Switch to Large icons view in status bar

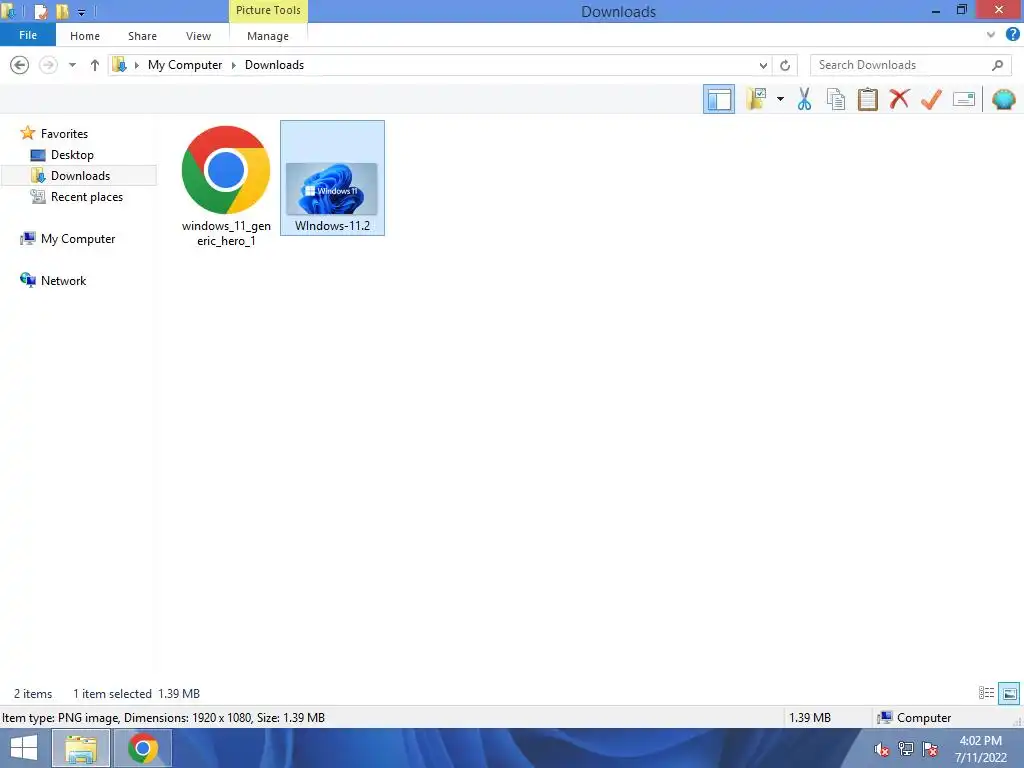[x=1009, y=694]
